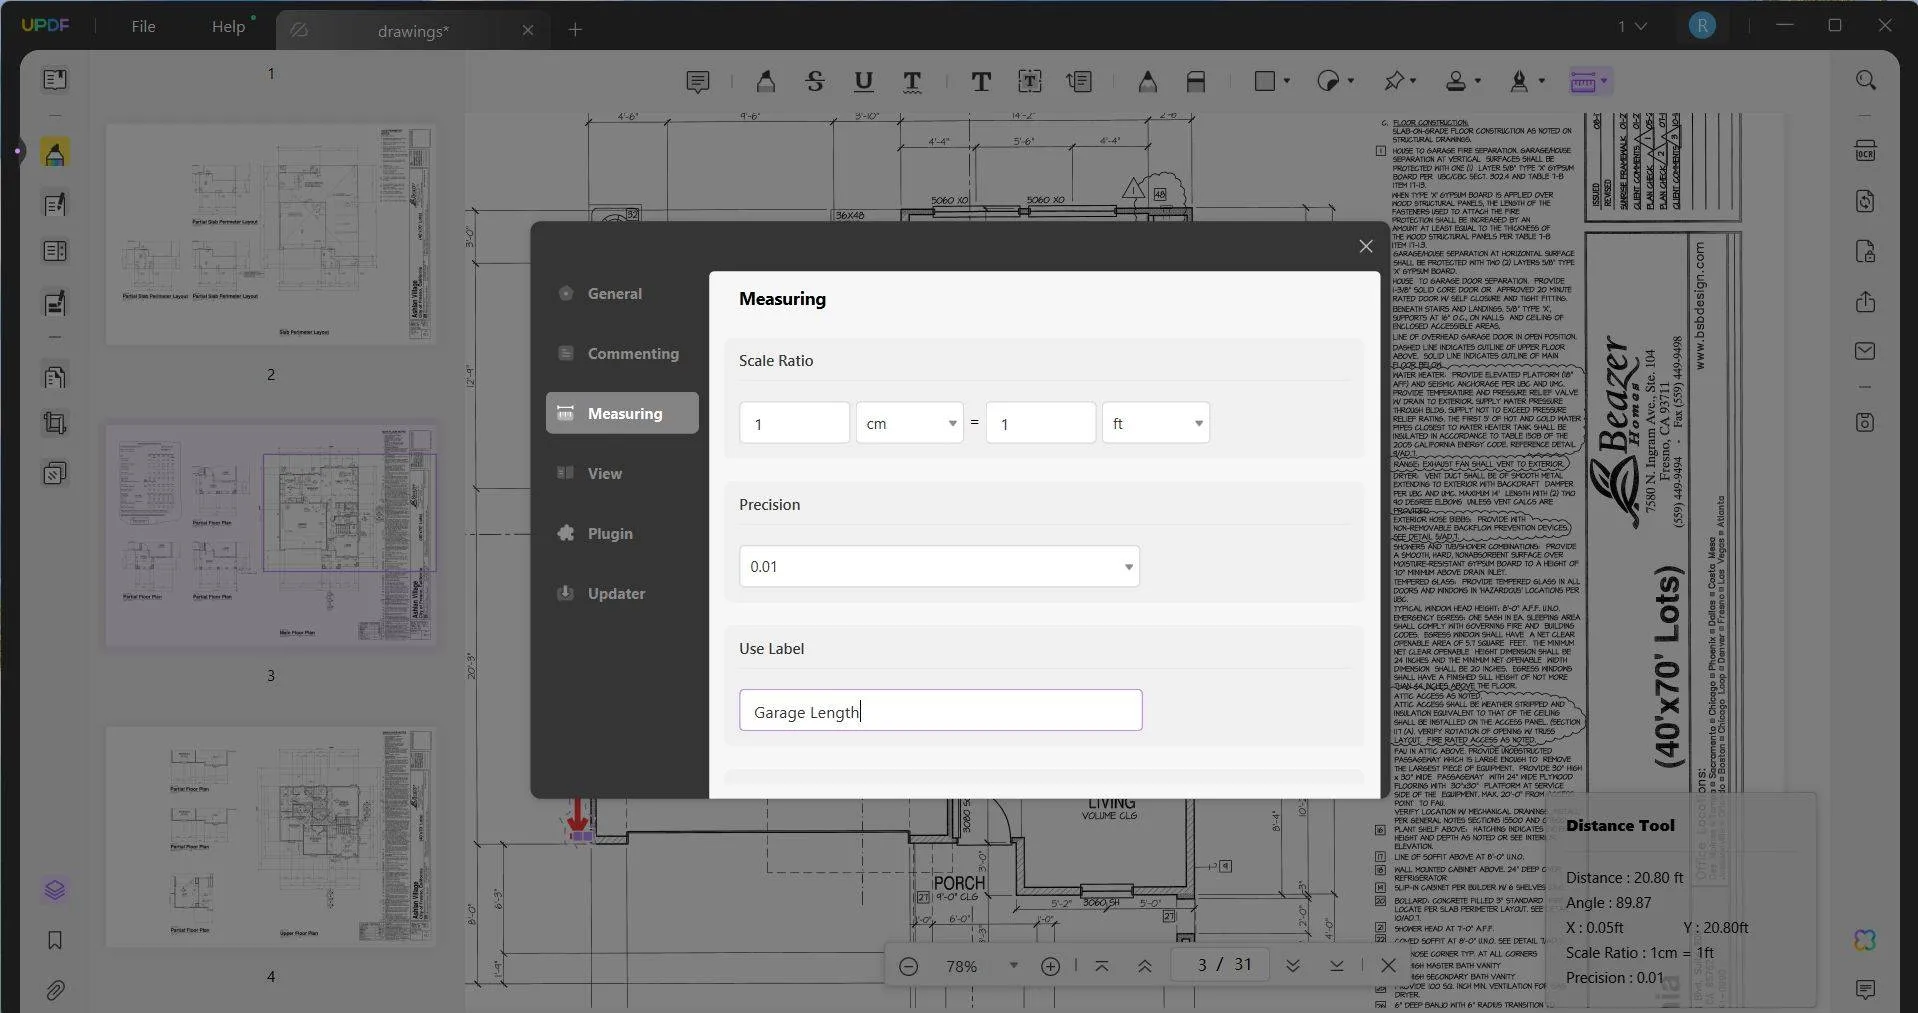This screenshot has height=1013, width=1918.
Task: Open the File menu
Action: [143, 27]
